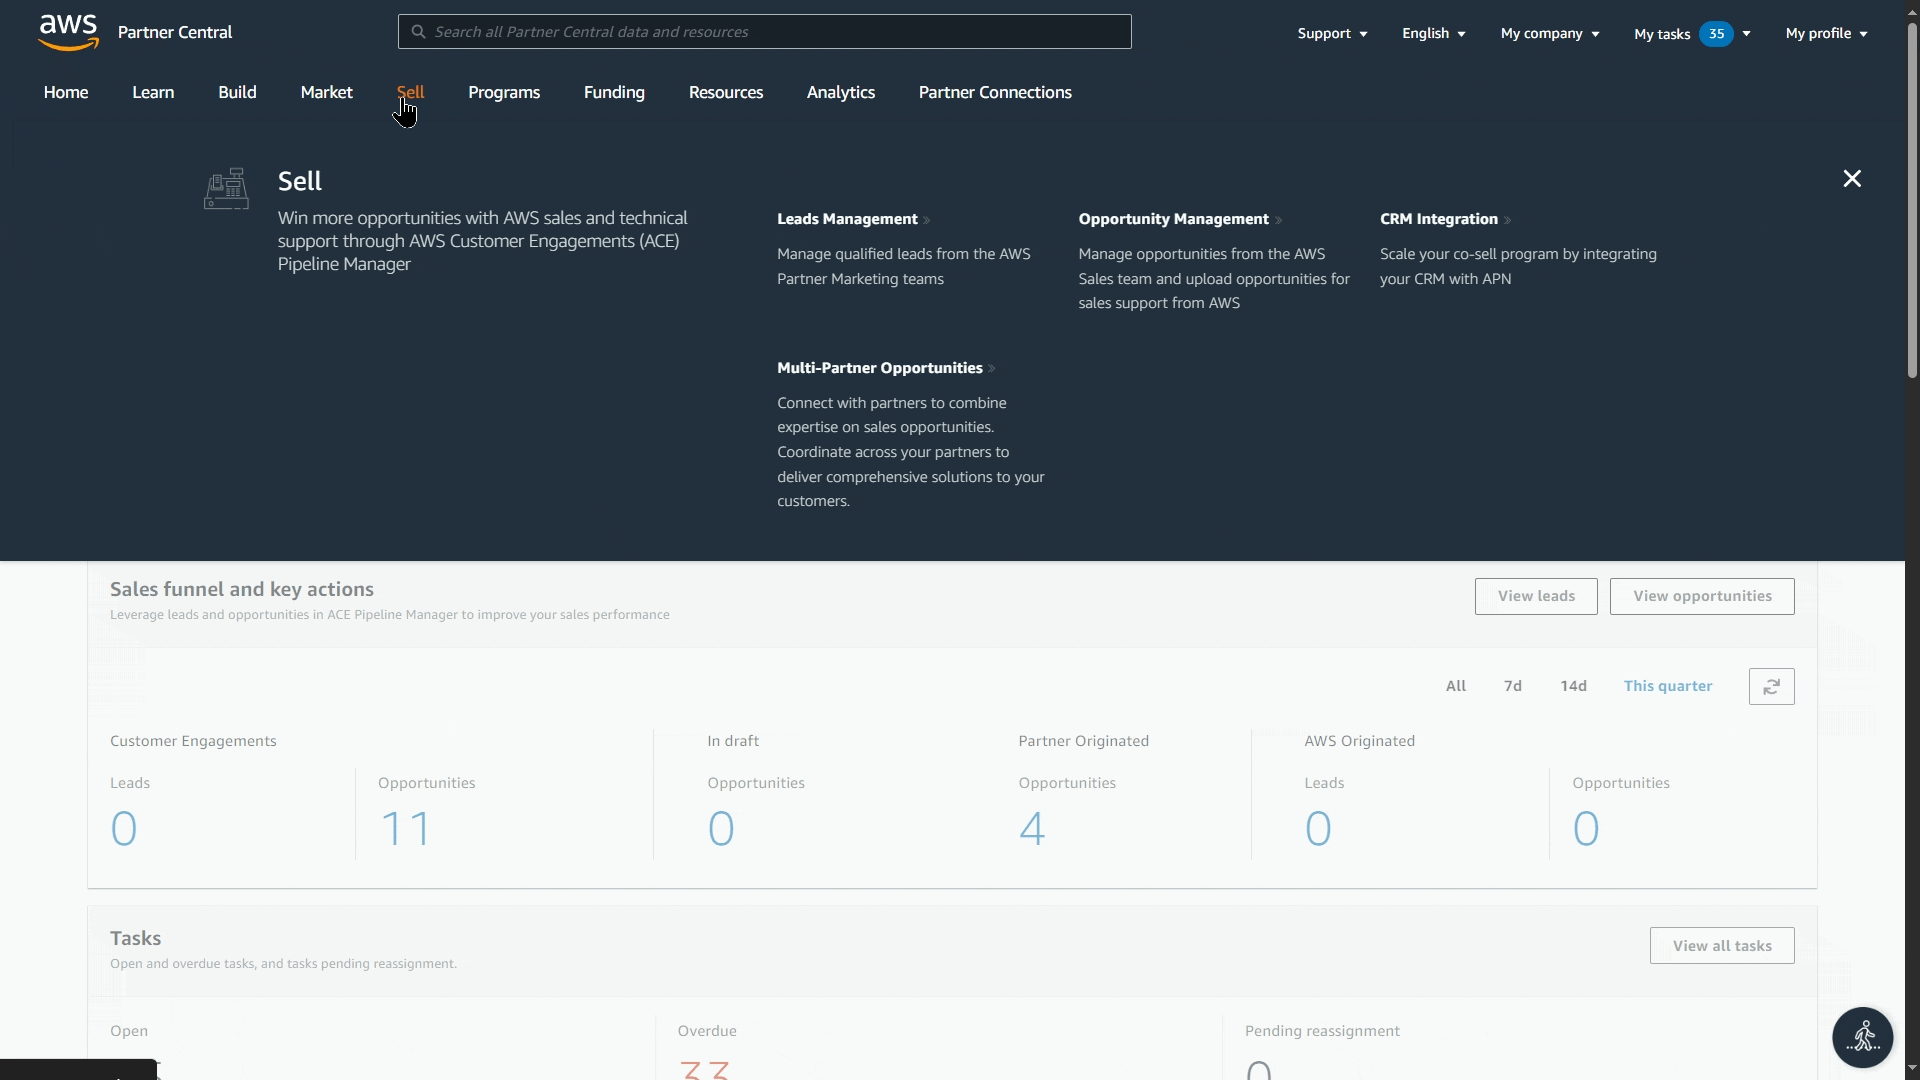
Task: Click the cash register Sell icon
Action: tap(226, 188)
